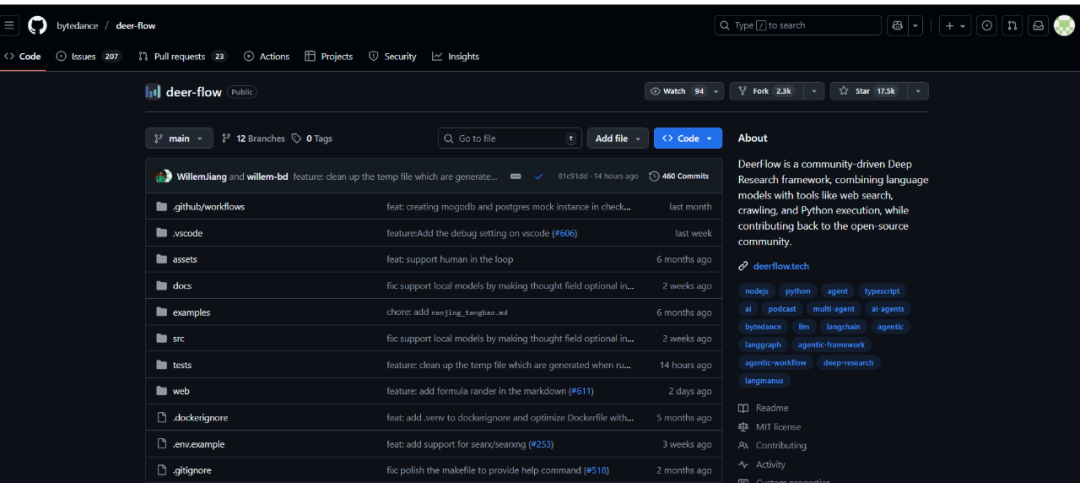Click the search bar in header

[798, 25]
